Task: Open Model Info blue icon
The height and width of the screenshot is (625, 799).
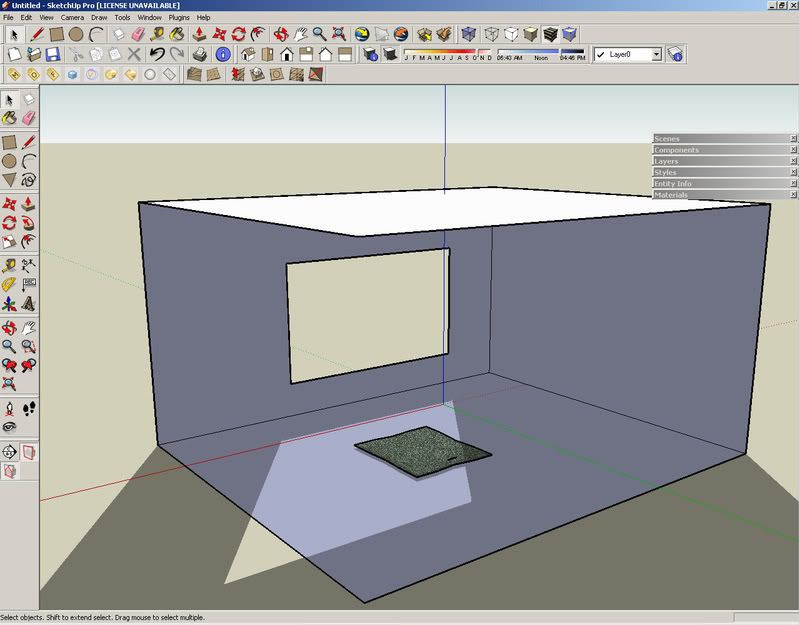Action: click(223, 54)
